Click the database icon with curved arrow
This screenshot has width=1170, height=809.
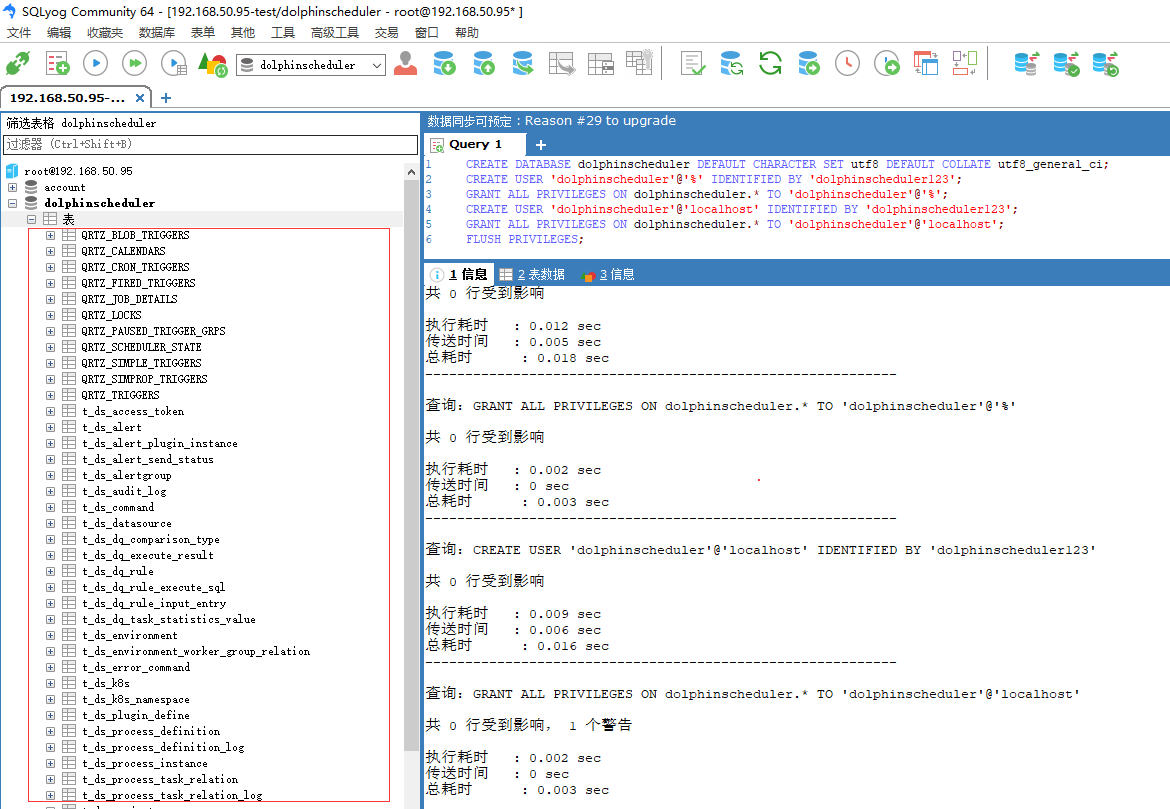point(522,63)
